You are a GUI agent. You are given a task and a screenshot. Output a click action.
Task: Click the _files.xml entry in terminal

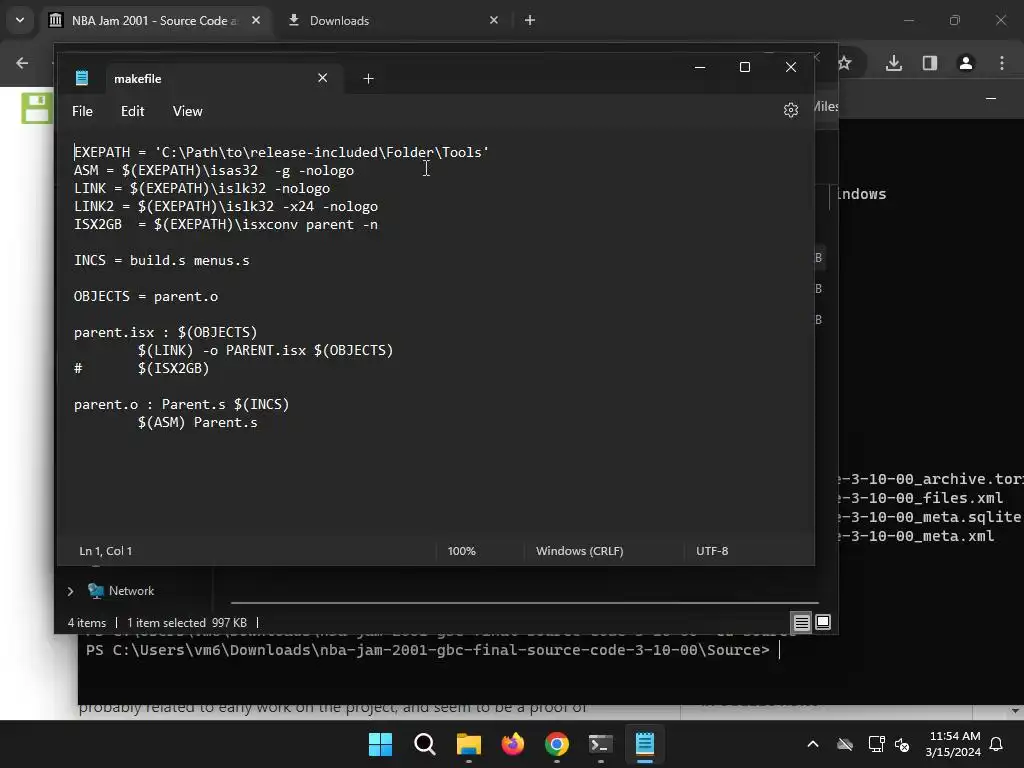(x=921, y=498)
